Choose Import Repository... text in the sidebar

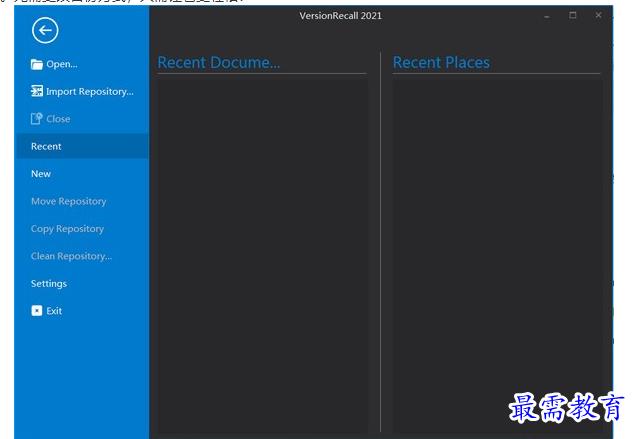pos(90,92)
